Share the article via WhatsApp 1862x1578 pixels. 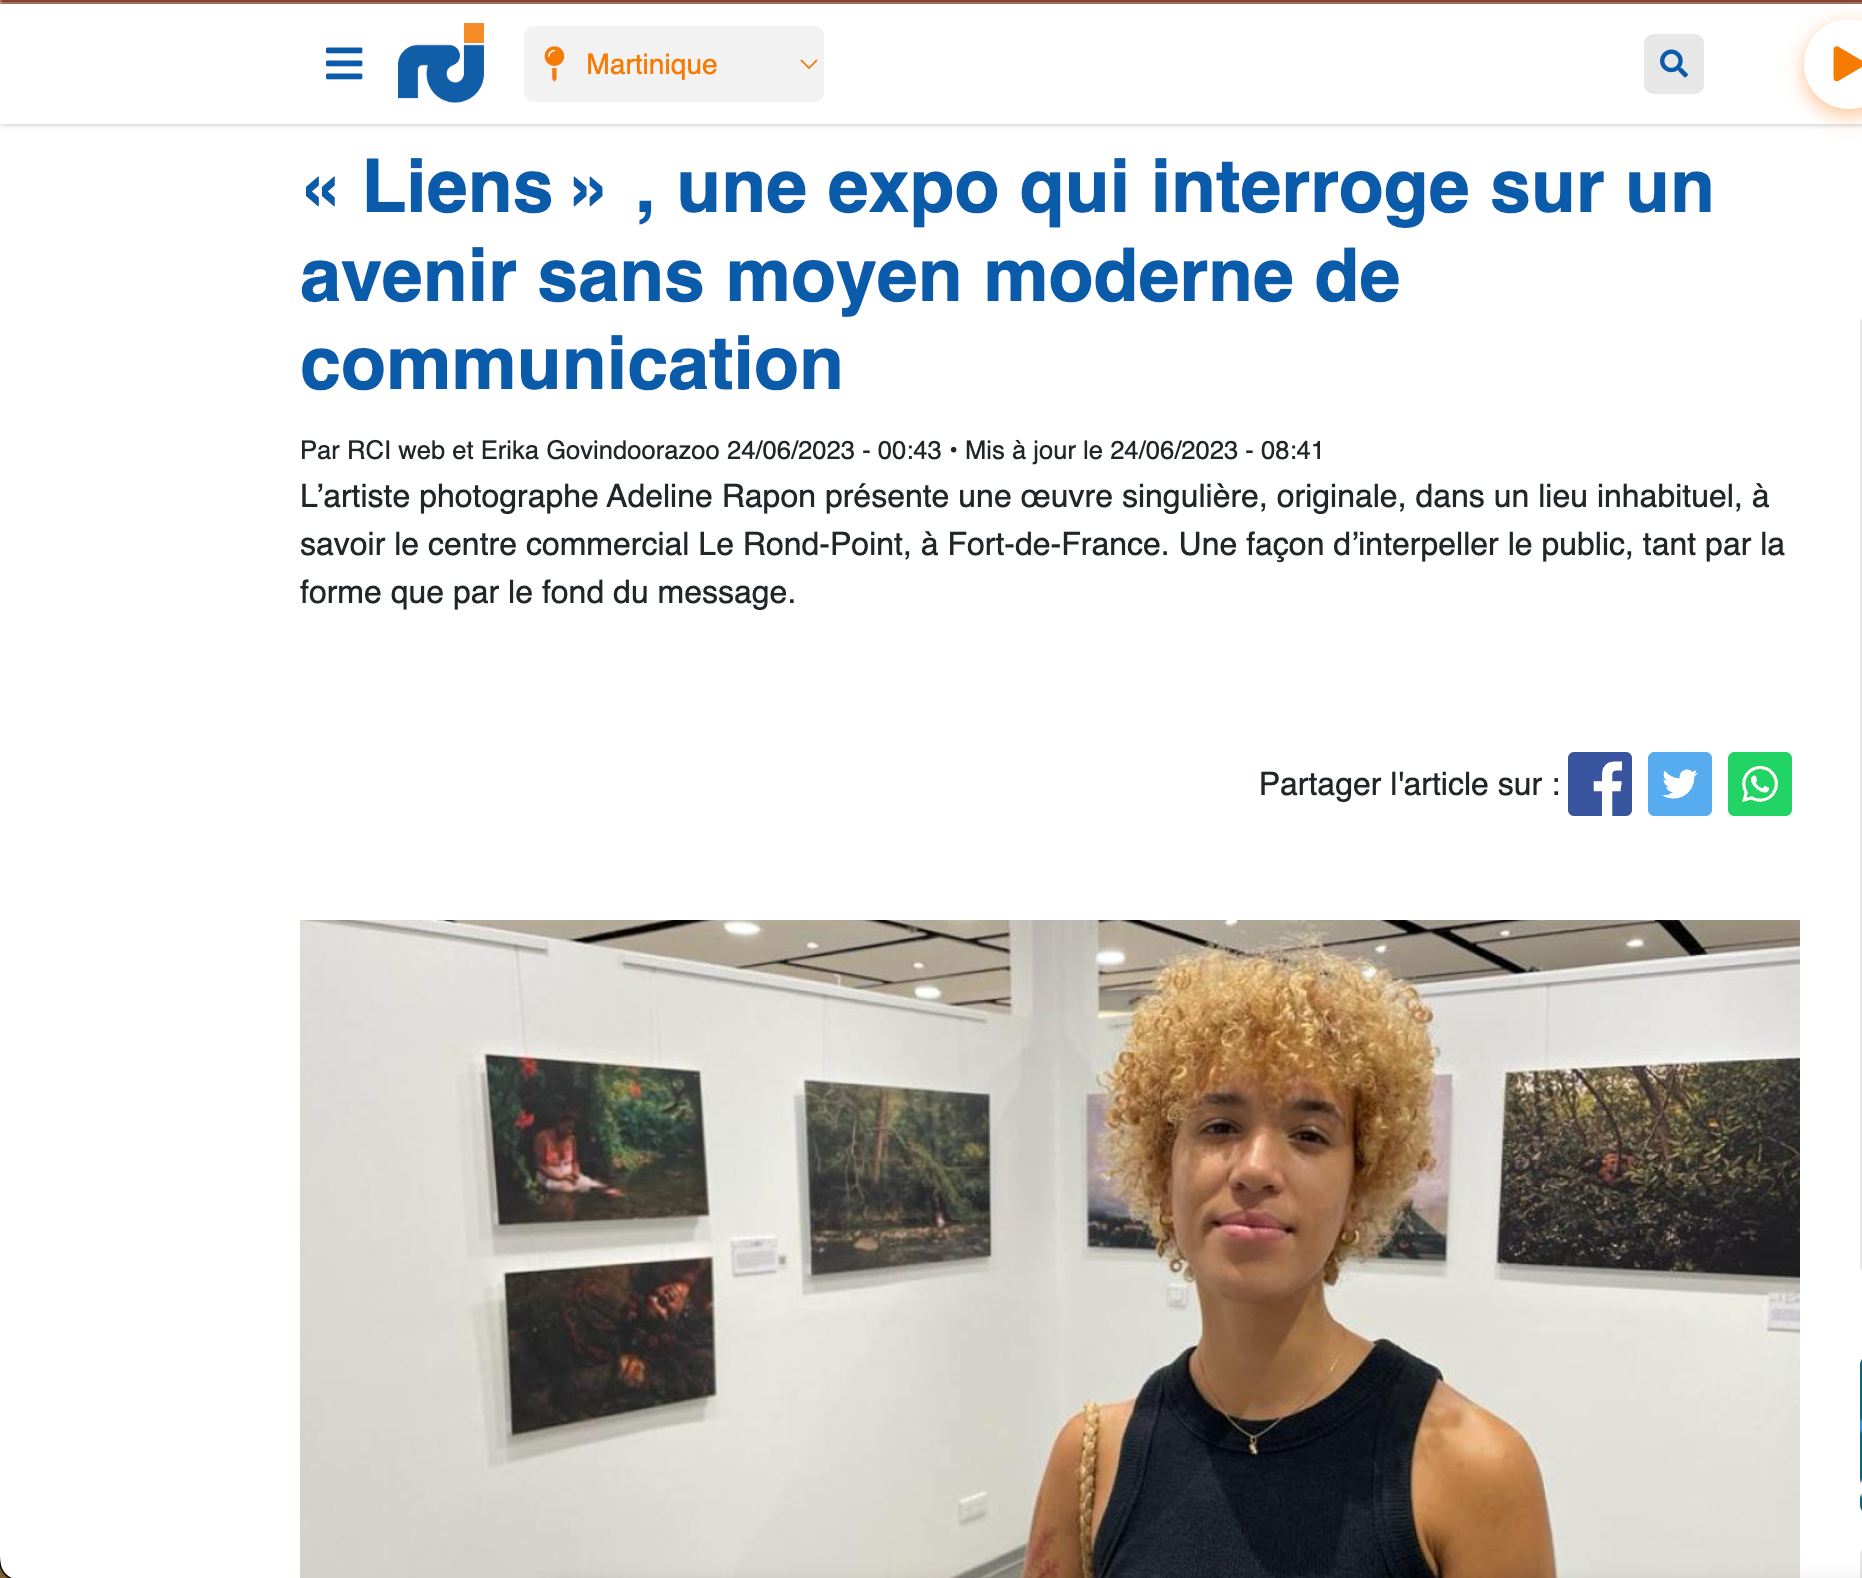tap(1759, 784)
